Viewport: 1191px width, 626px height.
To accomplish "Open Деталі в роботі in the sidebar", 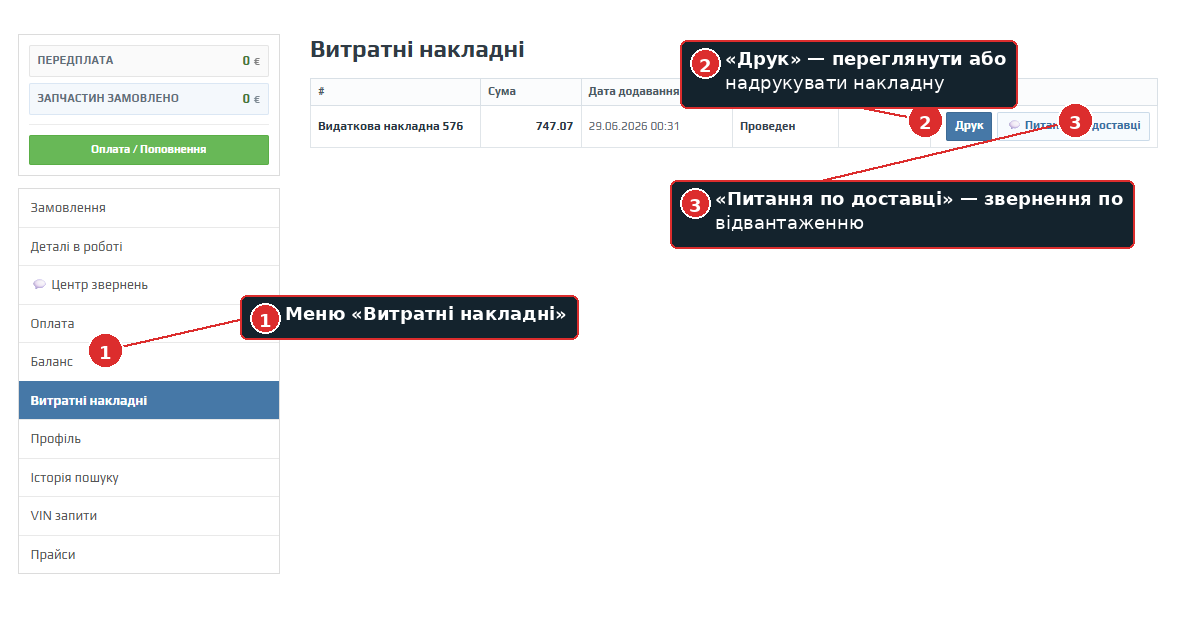I will [149, 247].
